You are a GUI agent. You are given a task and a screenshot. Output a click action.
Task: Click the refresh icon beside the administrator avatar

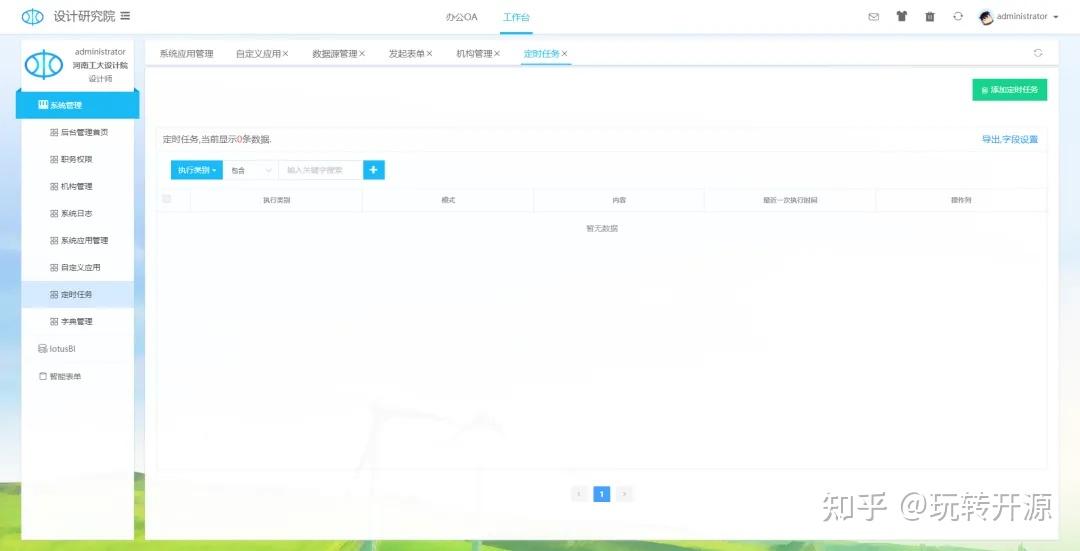pos(958,17)
